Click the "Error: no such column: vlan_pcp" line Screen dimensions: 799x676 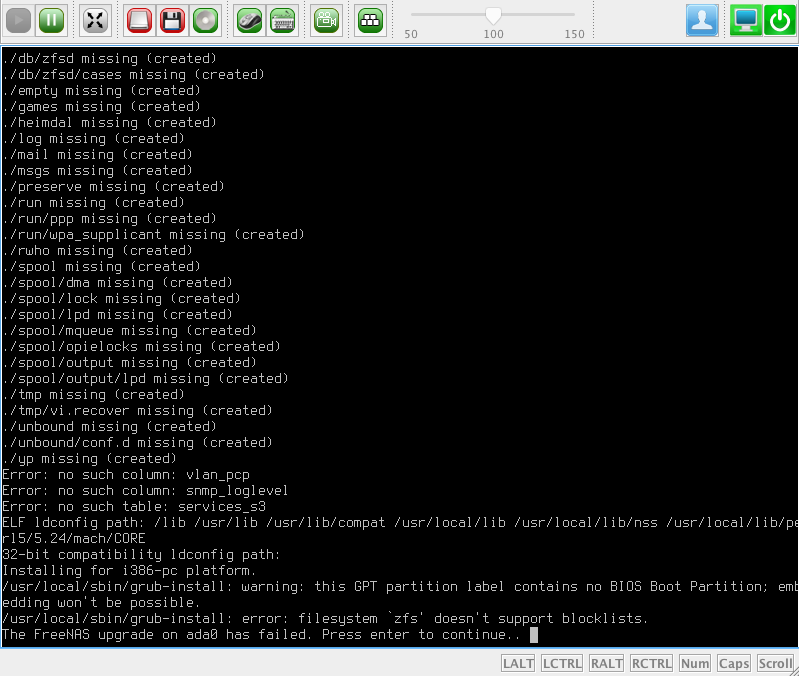pos(126,475)
